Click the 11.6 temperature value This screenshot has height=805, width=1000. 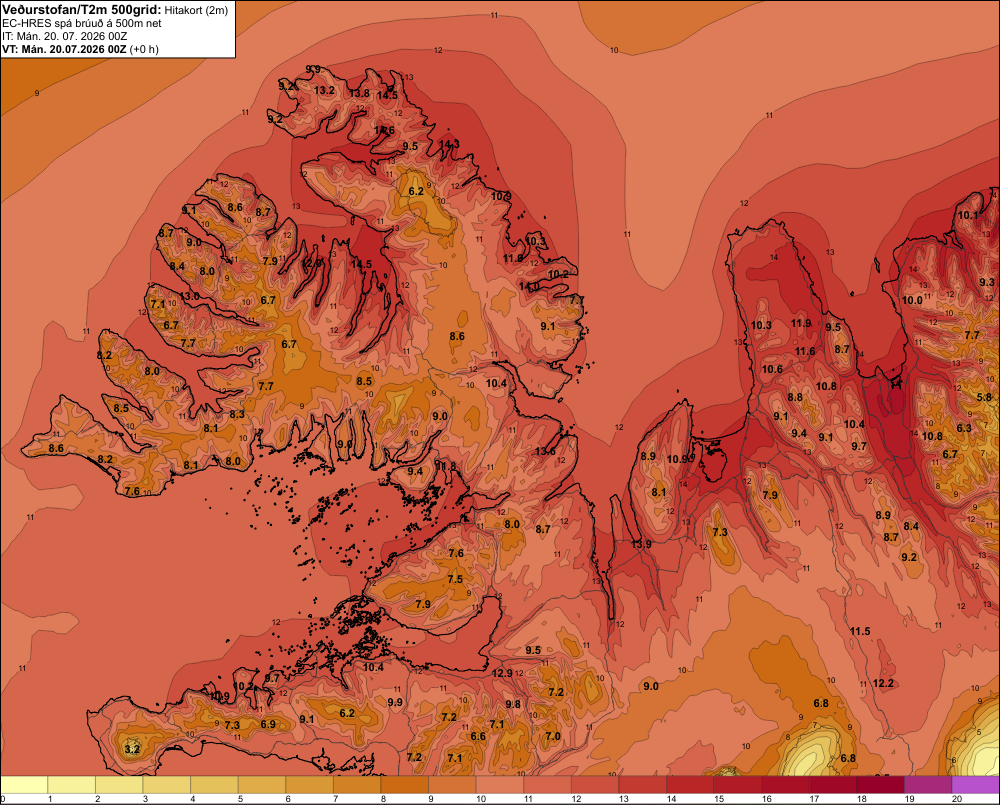[805, 351]
